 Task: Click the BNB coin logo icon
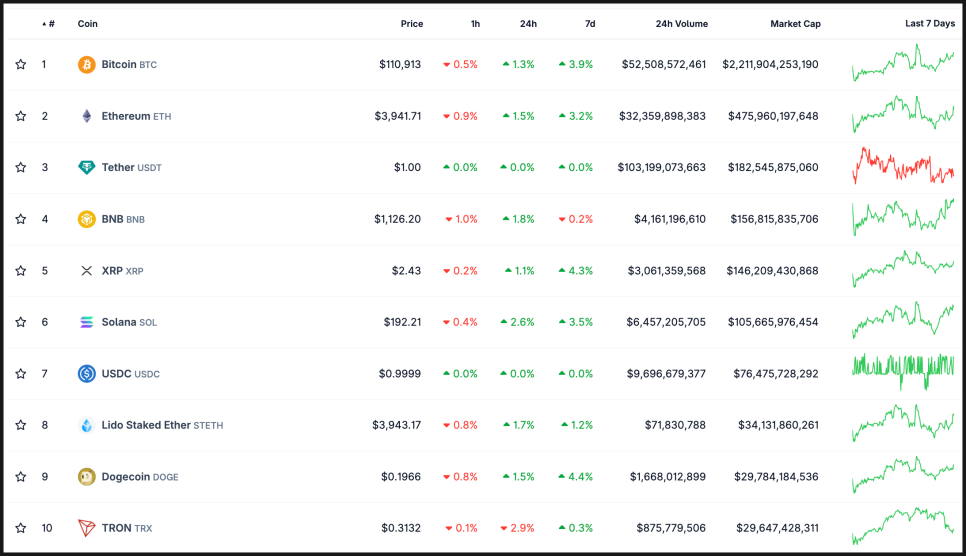(x=87, y=219)
